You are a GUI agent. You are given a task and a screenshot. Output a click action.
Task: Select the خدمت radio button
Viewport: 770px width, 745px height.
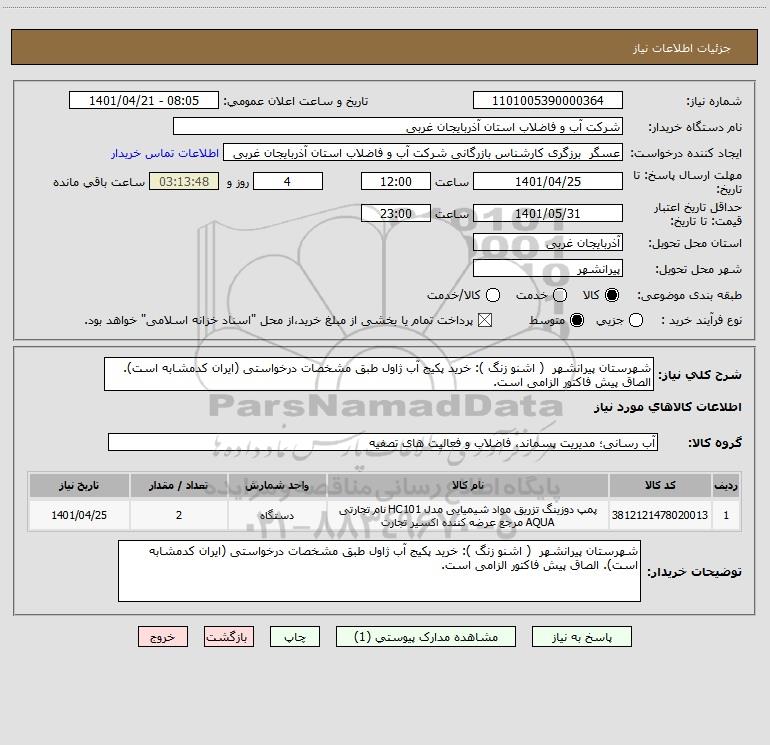coord(560,295)
